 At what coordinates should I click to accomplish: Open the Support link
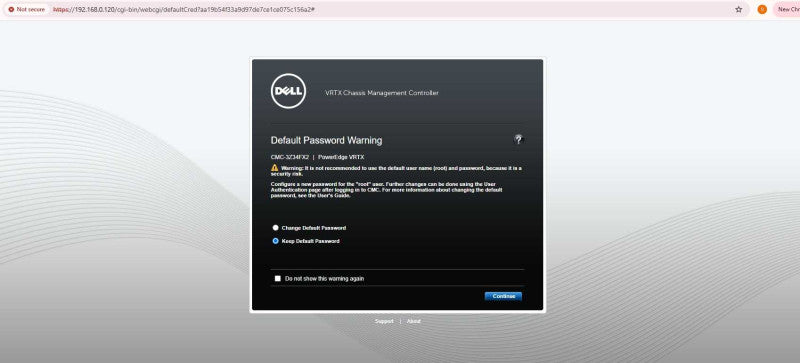(384, 321)
